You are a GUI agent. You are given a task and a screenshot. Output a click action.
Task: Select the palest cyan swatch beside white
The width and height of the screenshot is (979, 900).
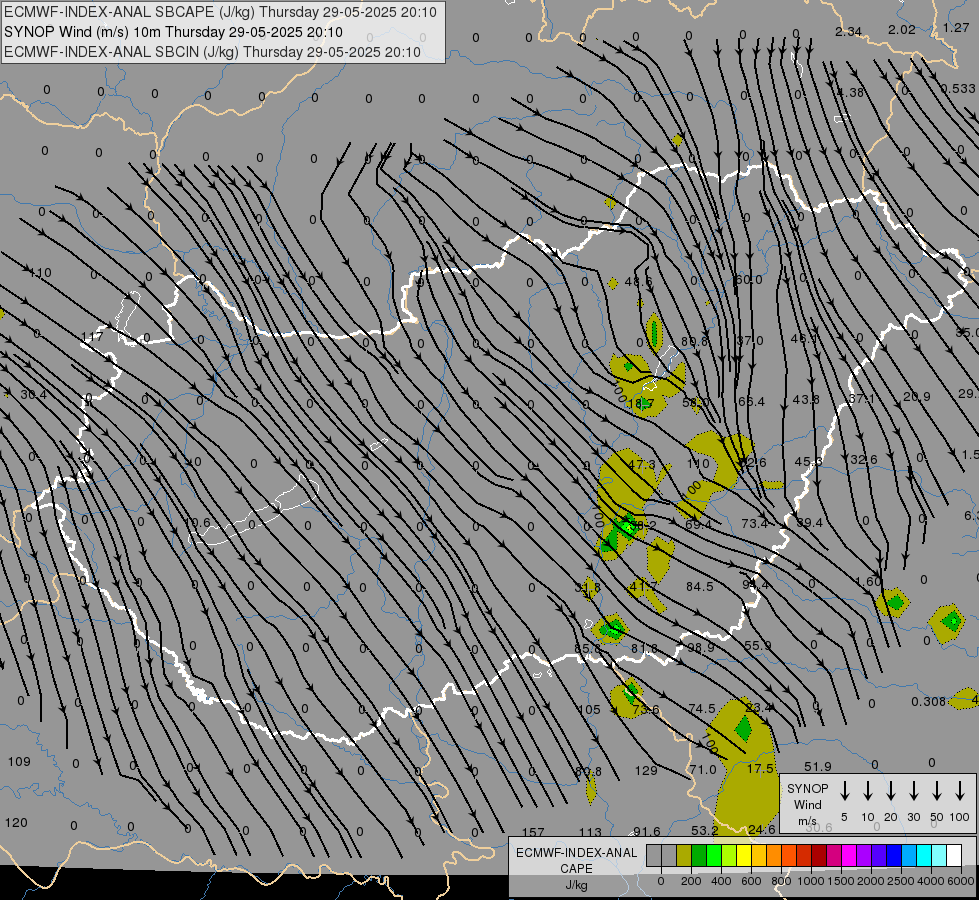[x=939, y=856]
